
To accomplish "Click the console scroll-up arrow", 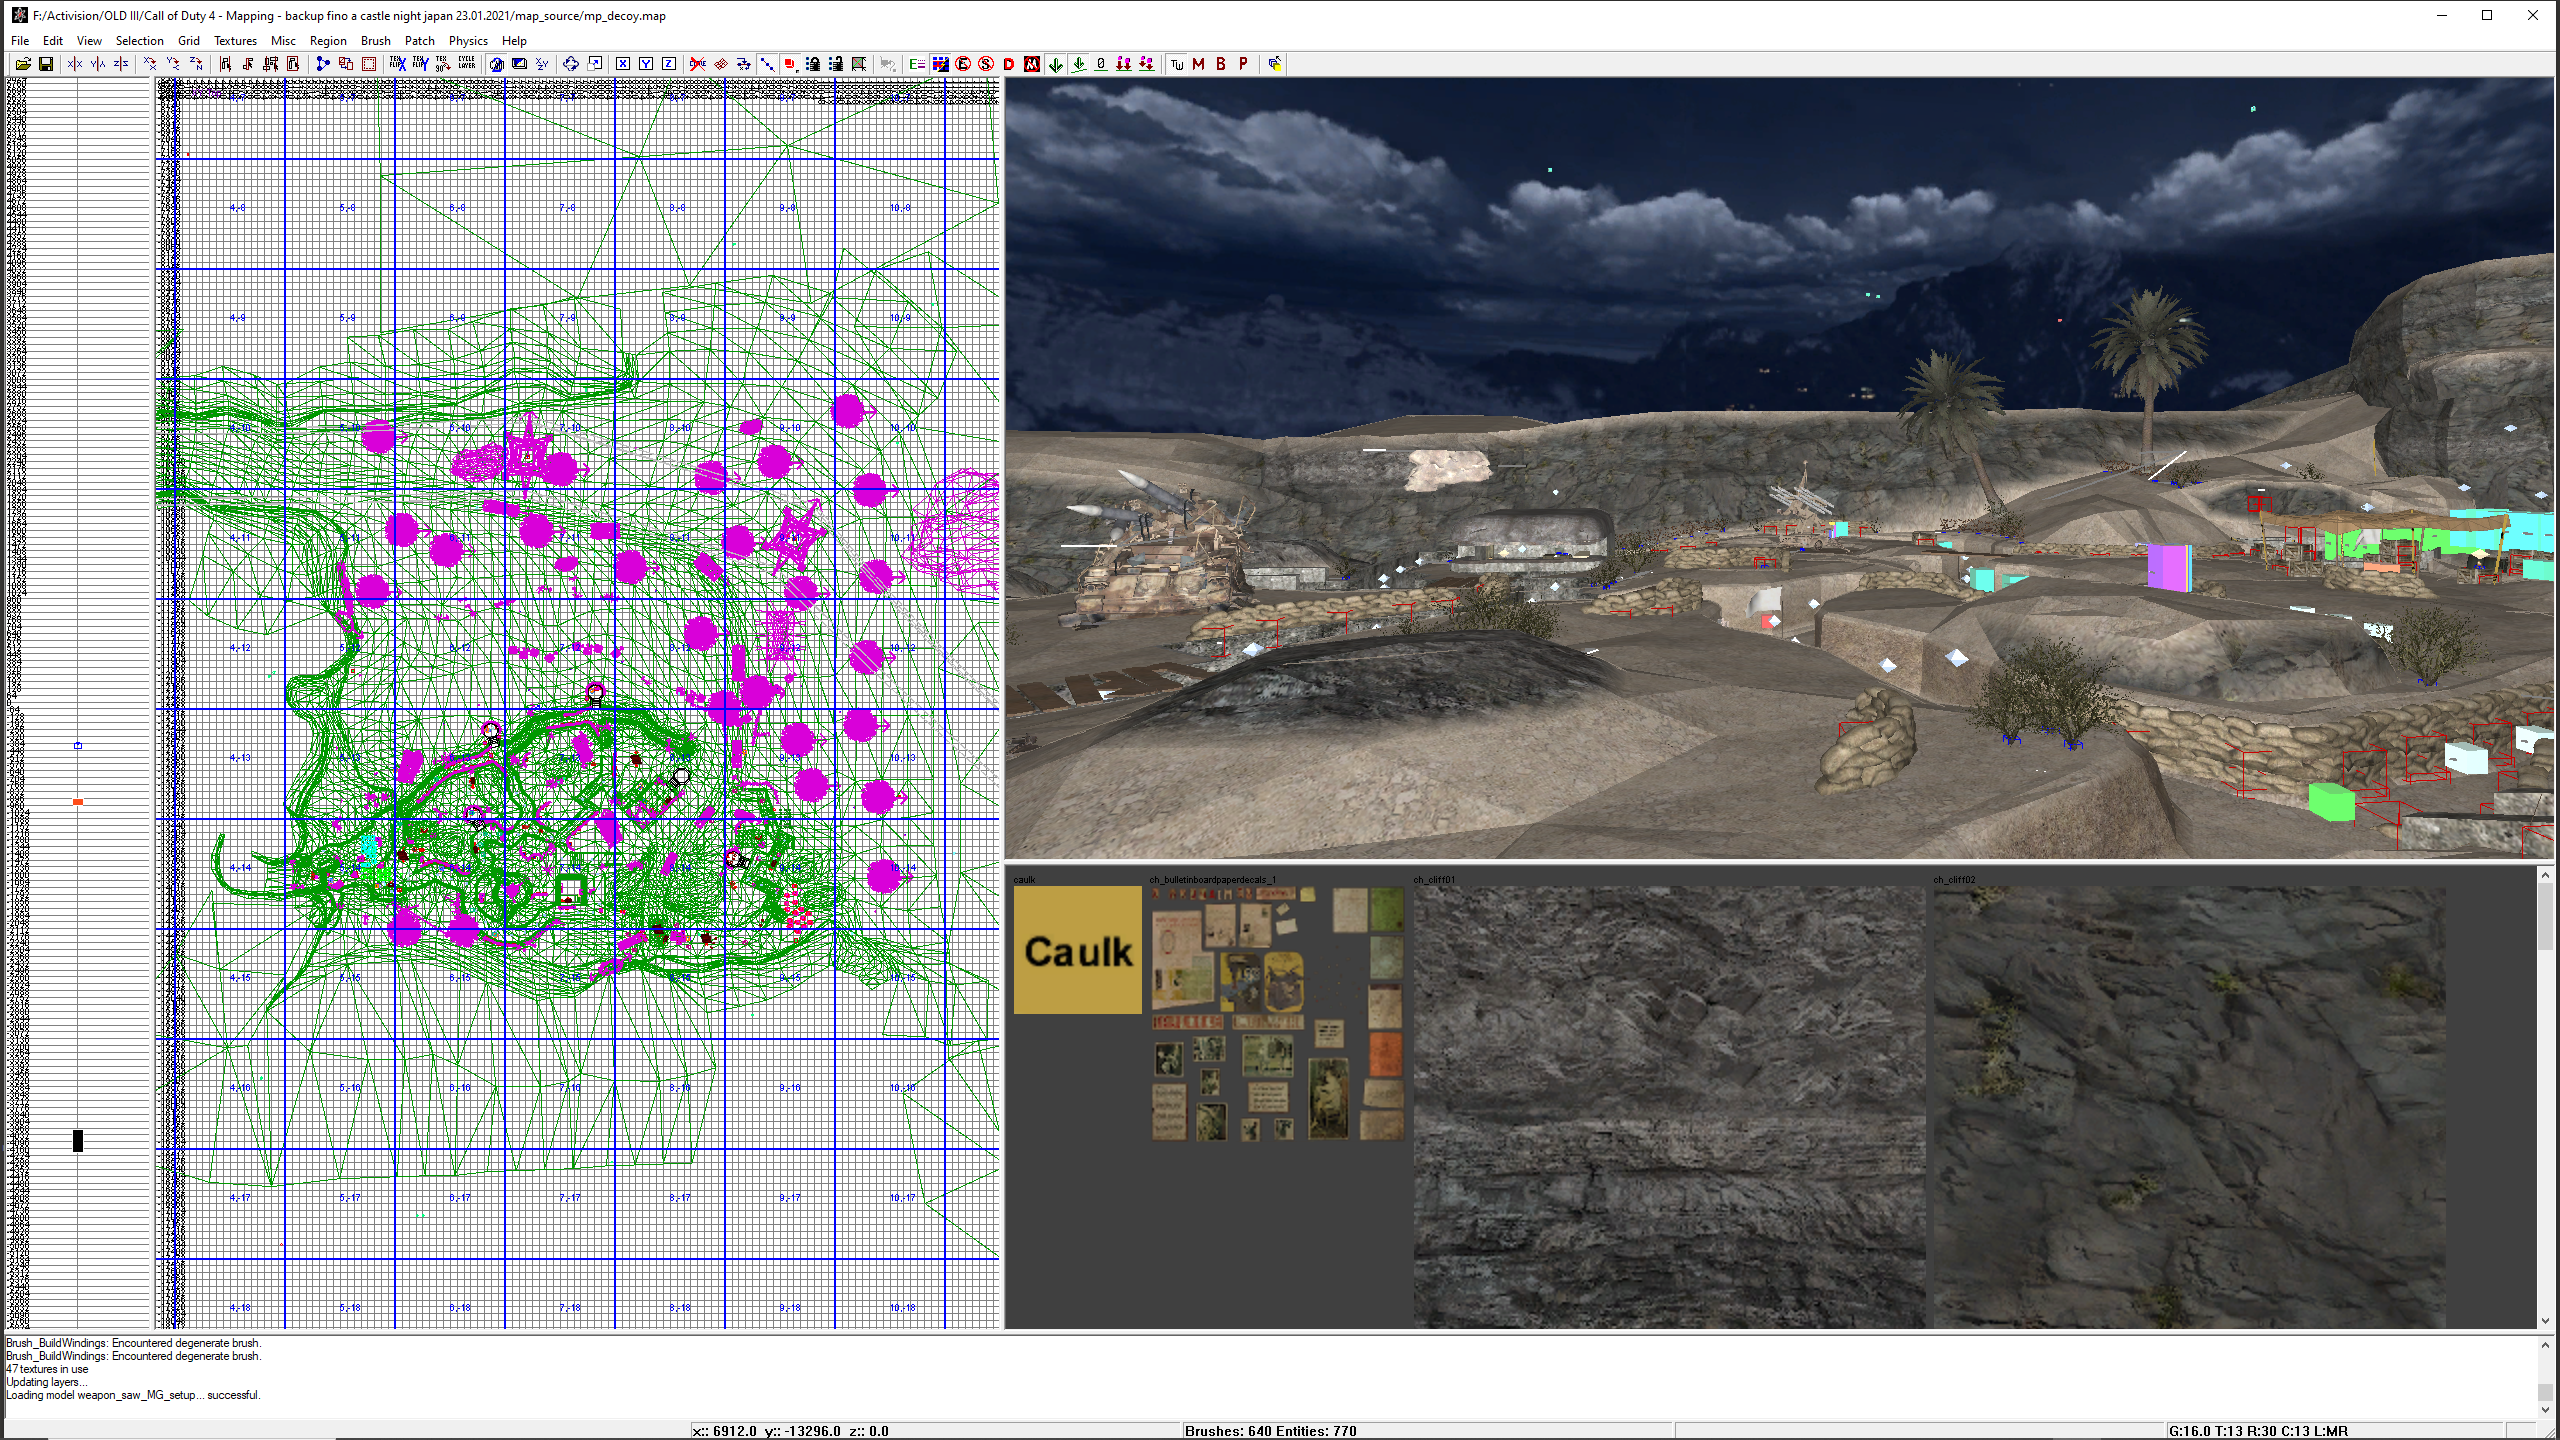I will click(2545, 1344).
